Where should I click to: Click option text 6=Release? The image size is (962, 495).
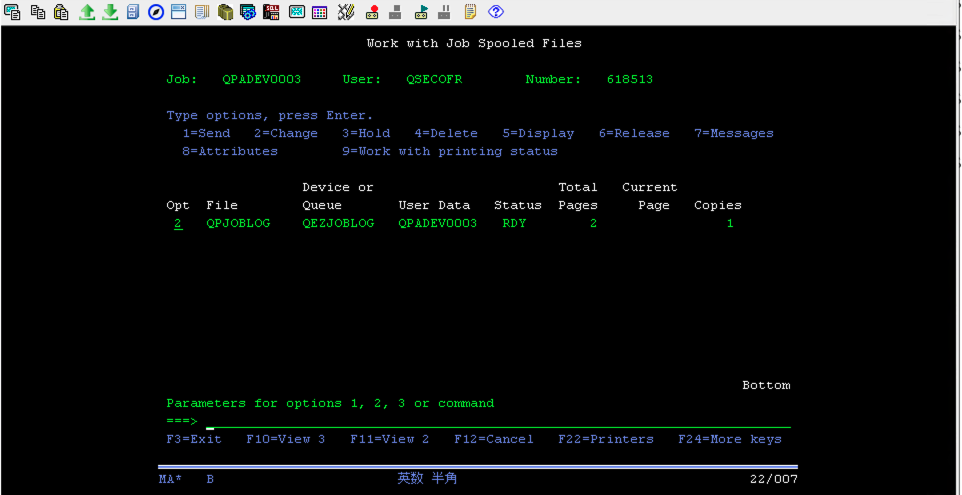pos(634,133)
